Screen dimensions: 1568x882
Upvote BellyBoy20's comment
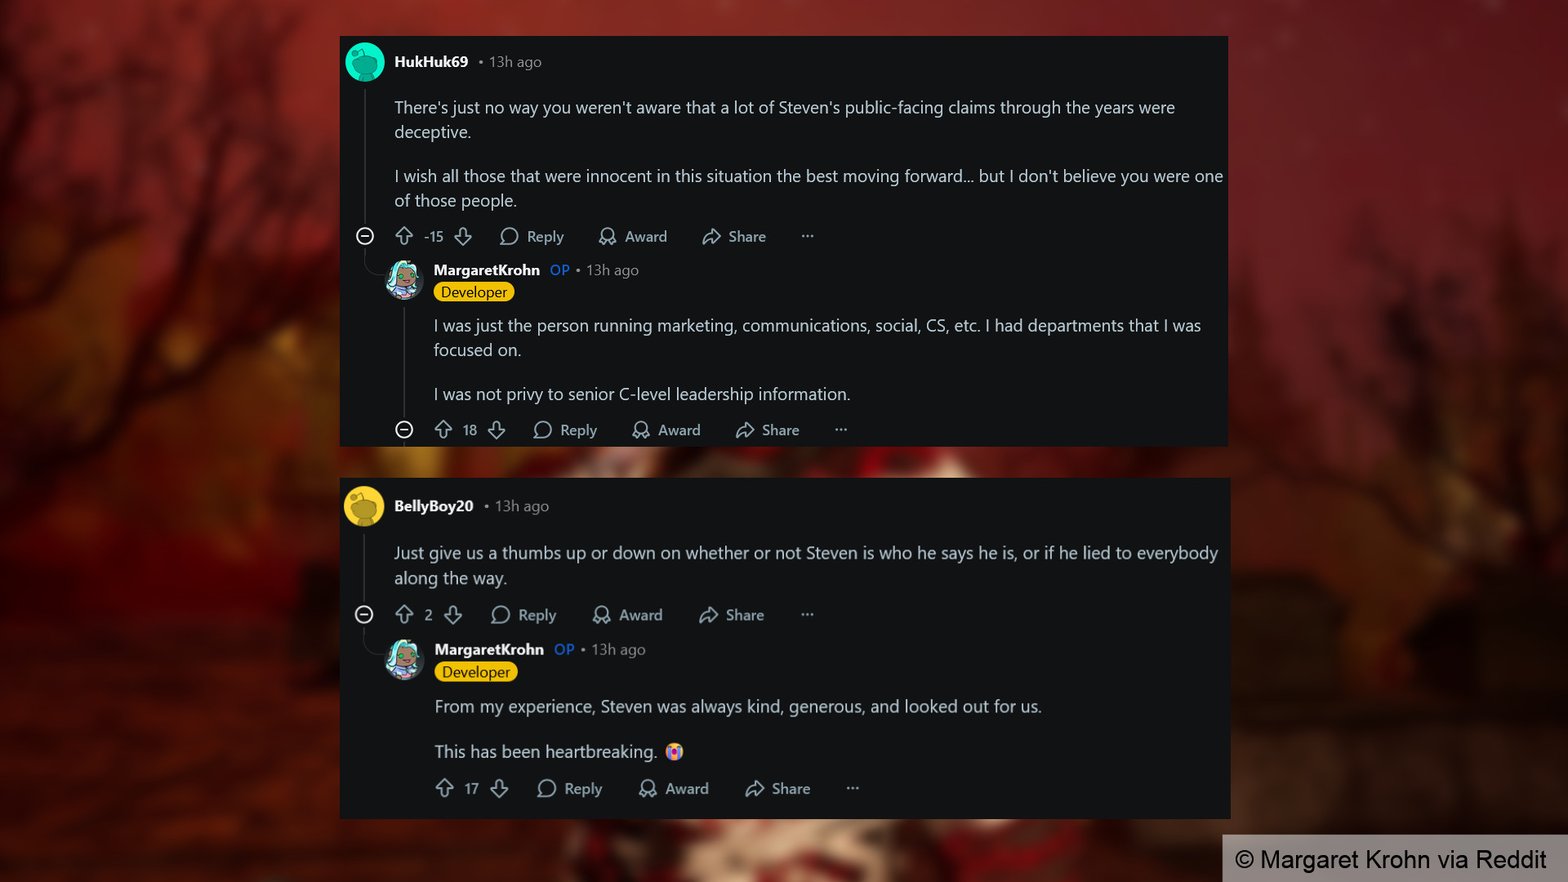tap(404, 615)
